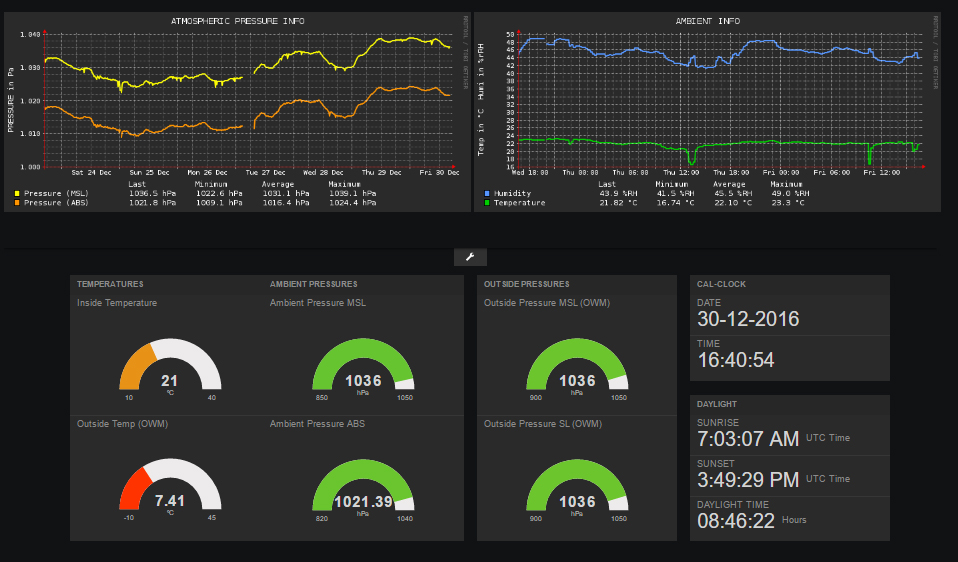Click the SUNSET field label
The image size is (958, 562).
click(715, 464)
